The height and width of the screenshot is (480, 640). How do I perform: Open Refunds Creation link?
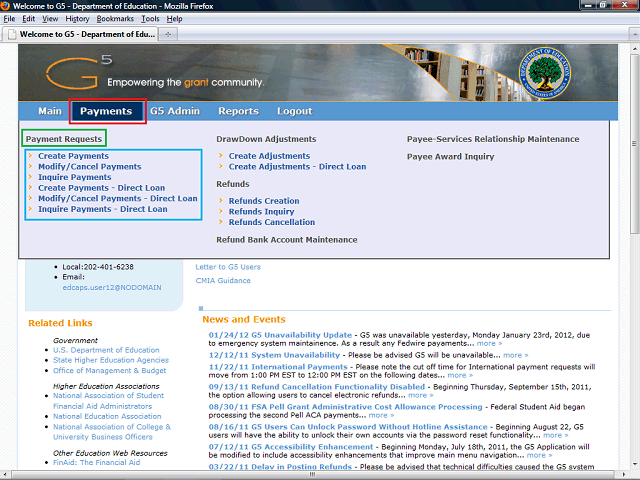pos(264,201)
